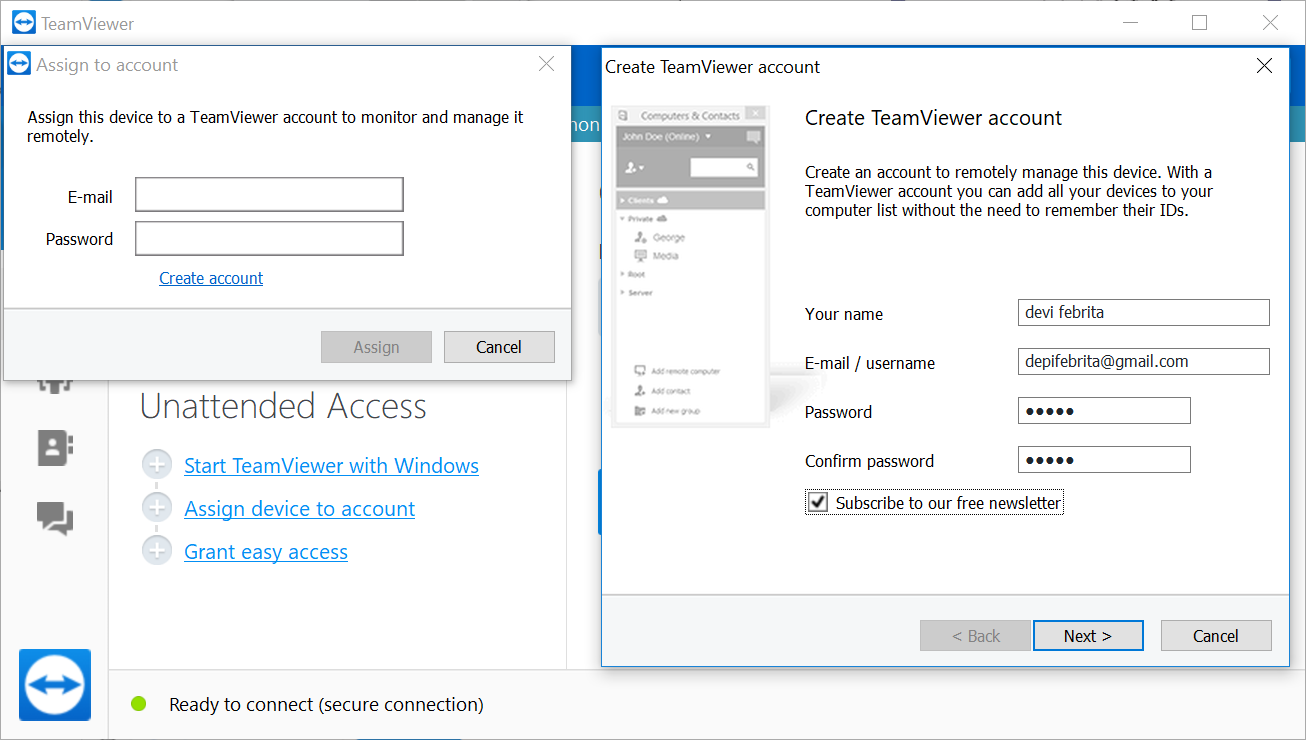Click plus icon beside Start TeamViewer with Windows
This screenshot has width=1306, height=740.
[157, 465]
